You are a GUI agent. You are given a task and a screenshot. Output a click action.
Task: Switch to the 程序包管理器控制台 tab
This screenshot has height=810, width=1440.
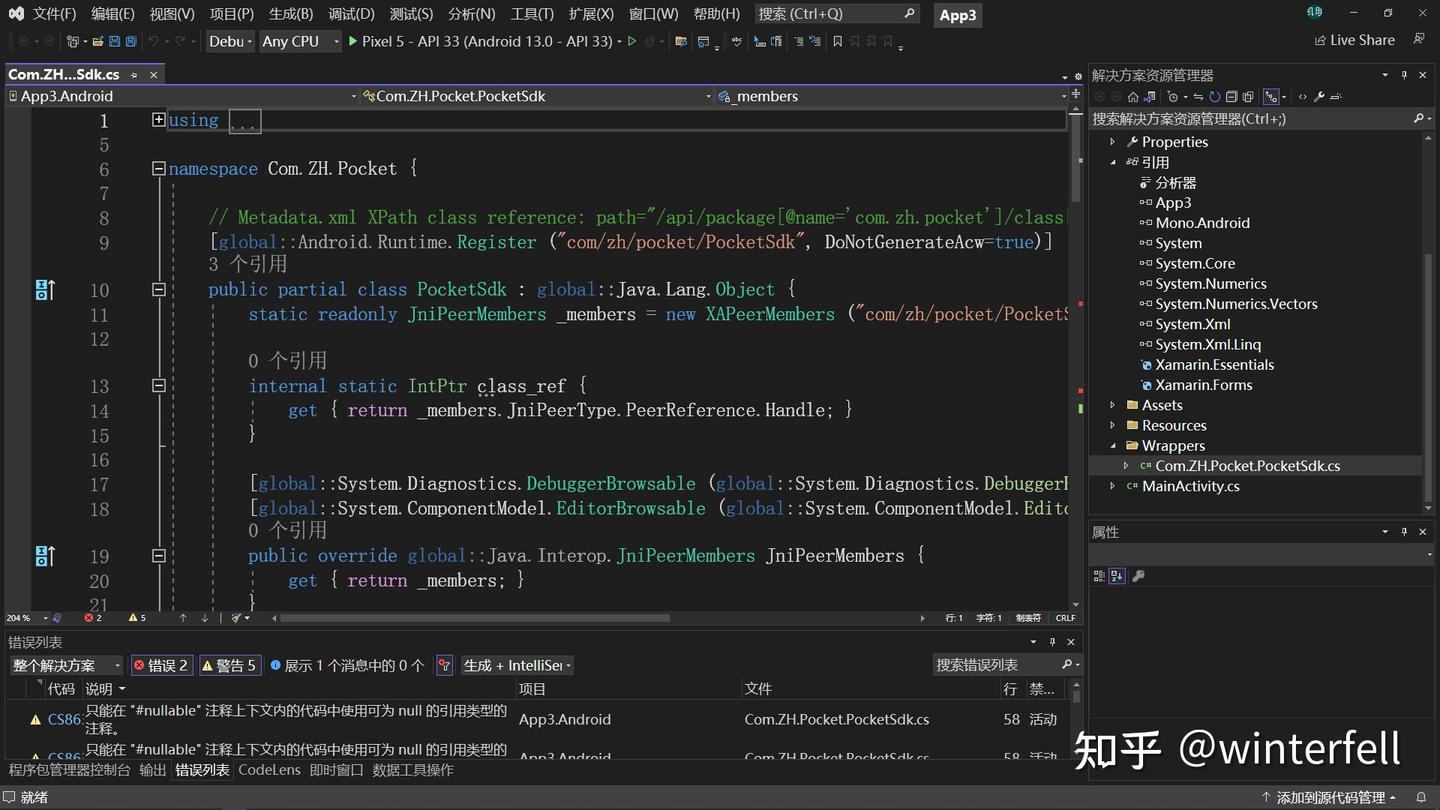(x=69, y=770)
